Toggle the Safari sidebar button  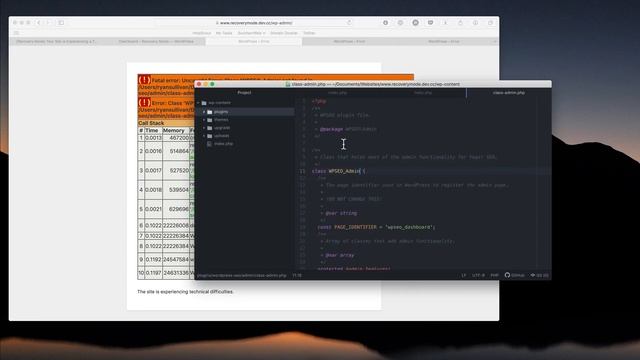coord(61,23)
